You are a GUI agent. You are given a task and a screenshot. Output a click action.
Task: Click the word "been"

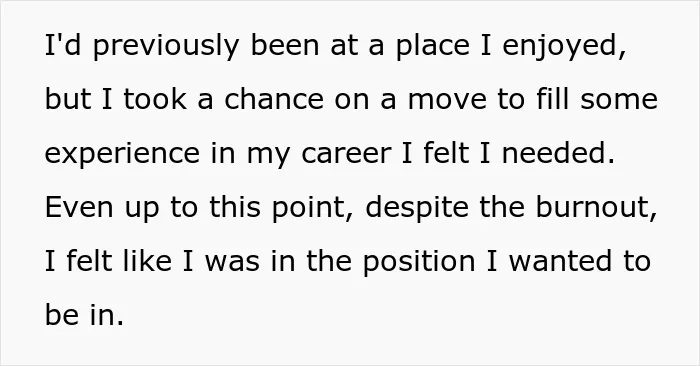[x=285, y=45]
